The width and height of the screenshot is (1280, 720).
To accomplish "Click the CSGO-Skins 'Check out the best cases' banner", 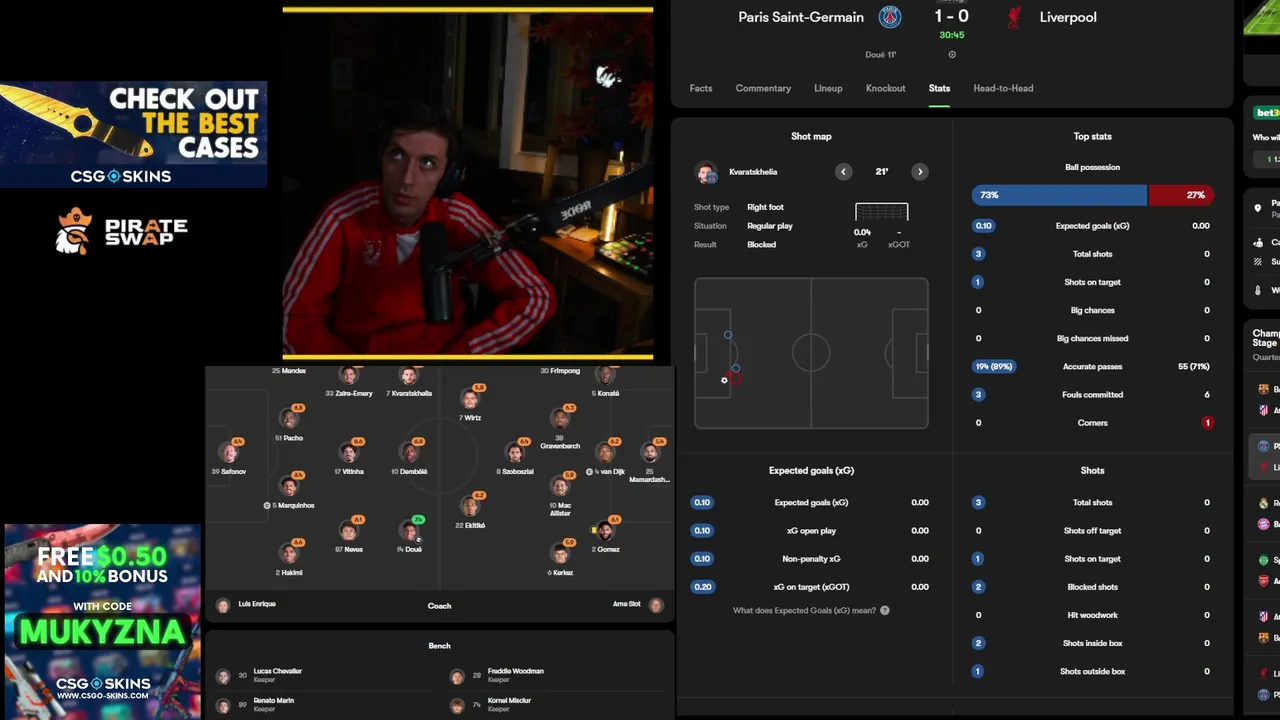I will pyautogui.click(x=134, y=134).
